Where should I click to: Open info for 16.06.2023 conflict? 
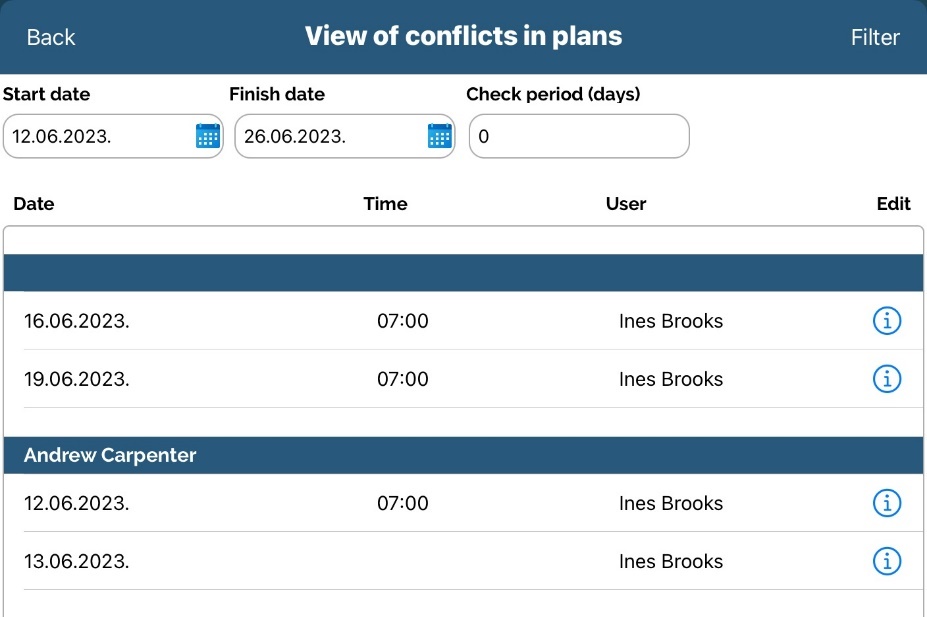(x=887, y=321)
